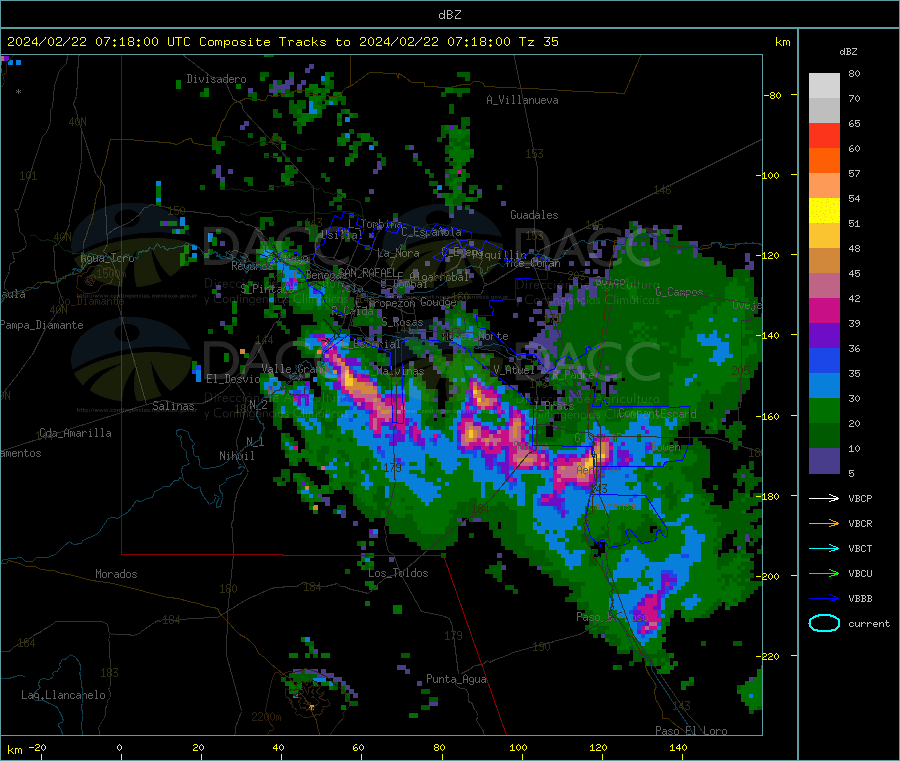Click the 'Pampa_Diamante' map label
This screenshot has width=900, height=761.
coord(42,325)
